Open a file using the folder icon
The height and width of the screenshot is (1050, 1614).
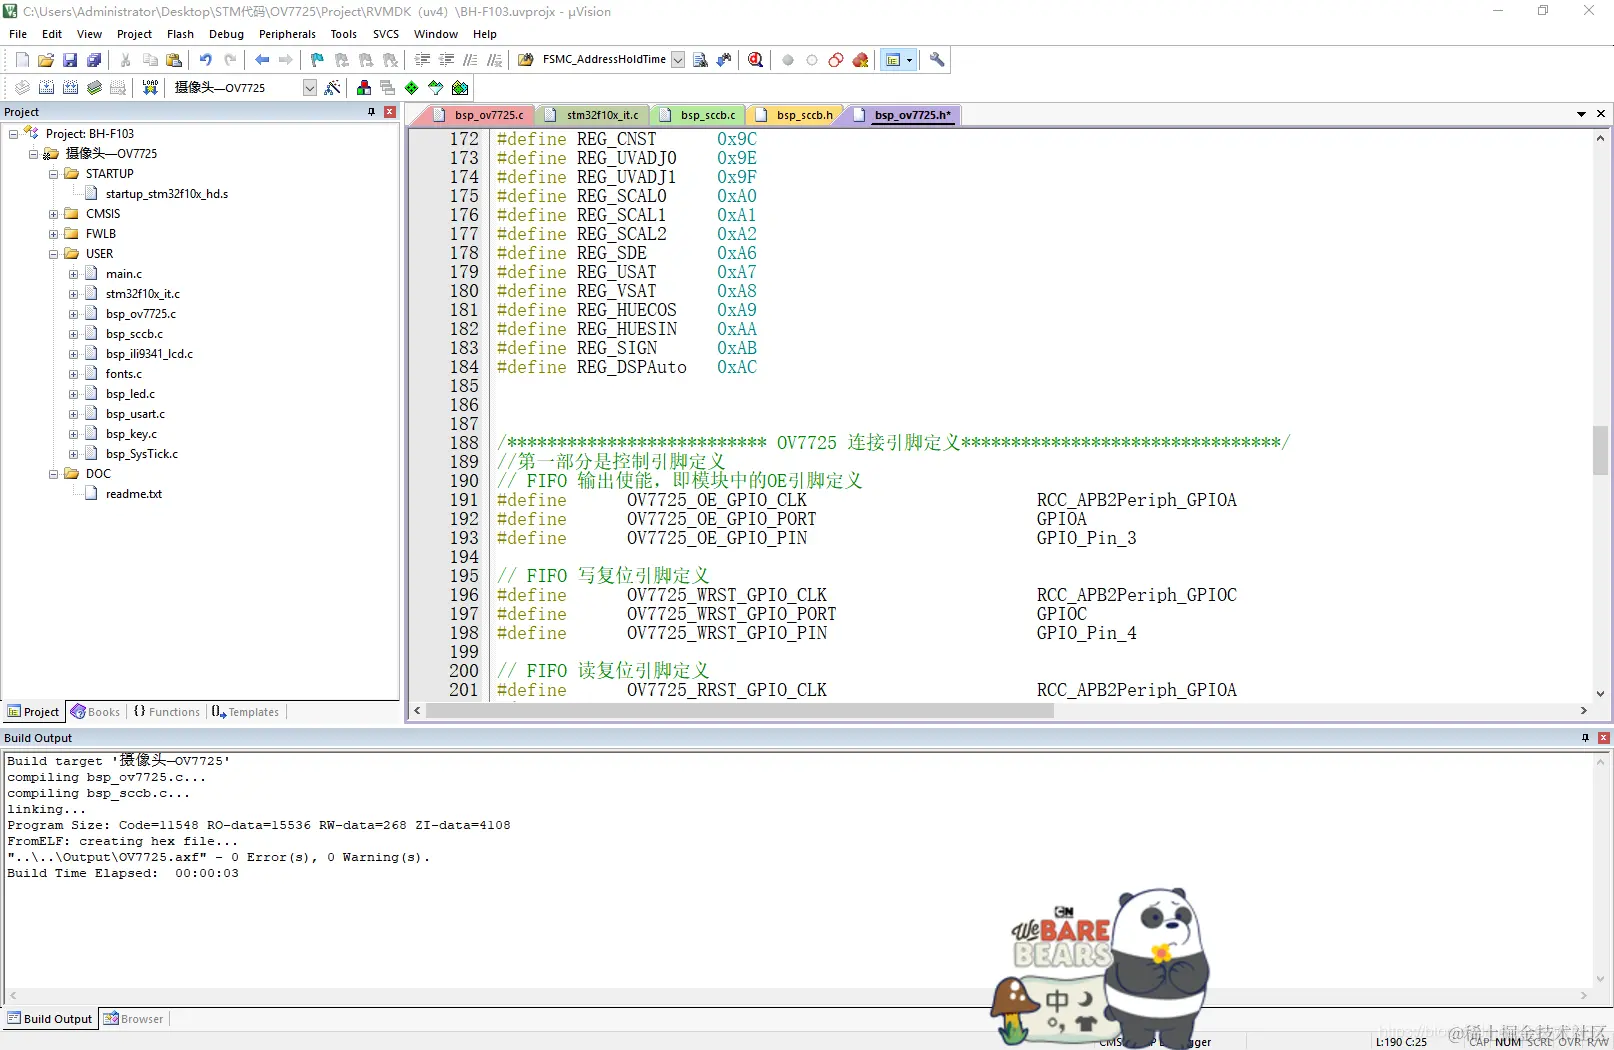46,60
